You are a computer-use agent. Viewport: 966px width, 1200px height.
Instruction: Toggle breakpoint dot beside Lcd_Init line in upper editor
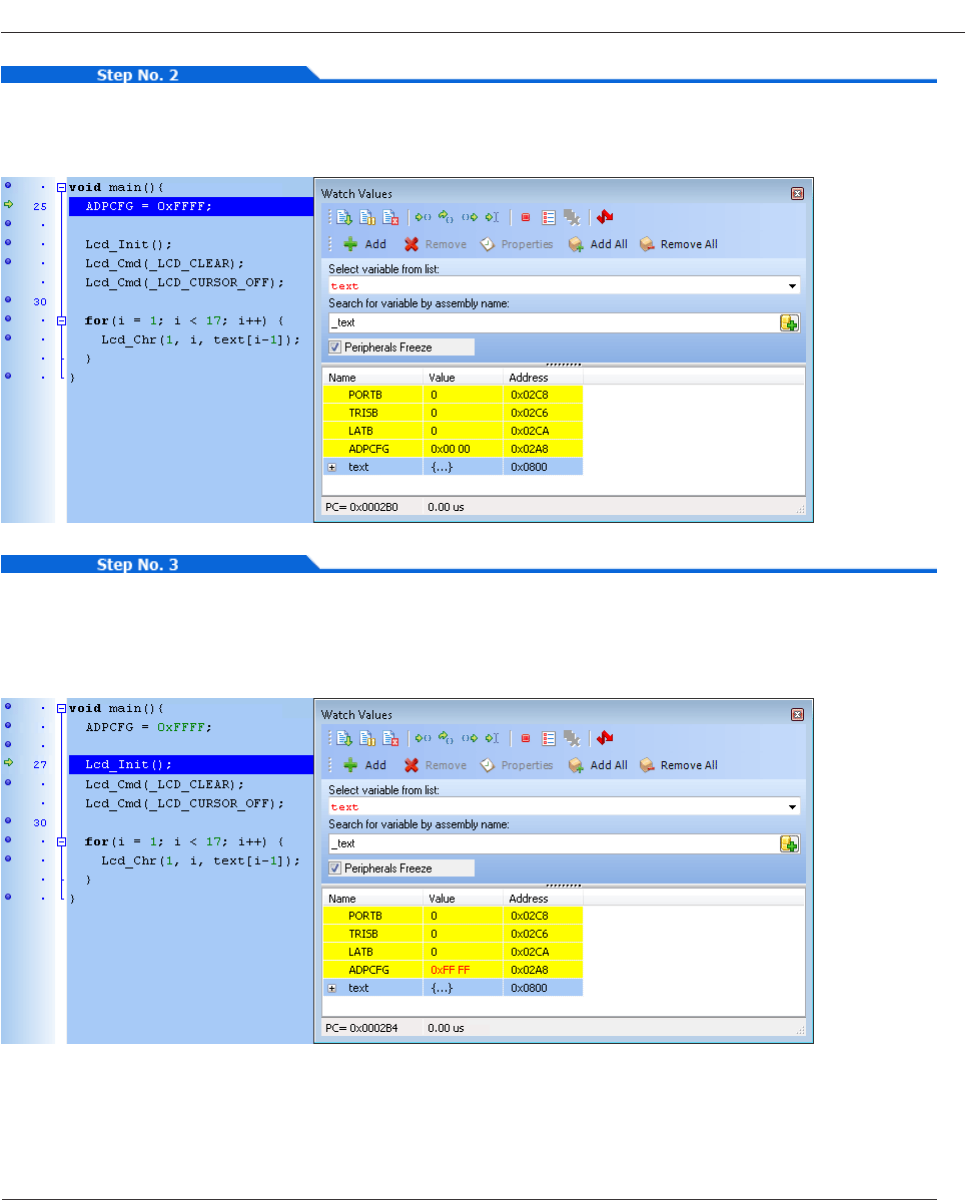point(8,241)
